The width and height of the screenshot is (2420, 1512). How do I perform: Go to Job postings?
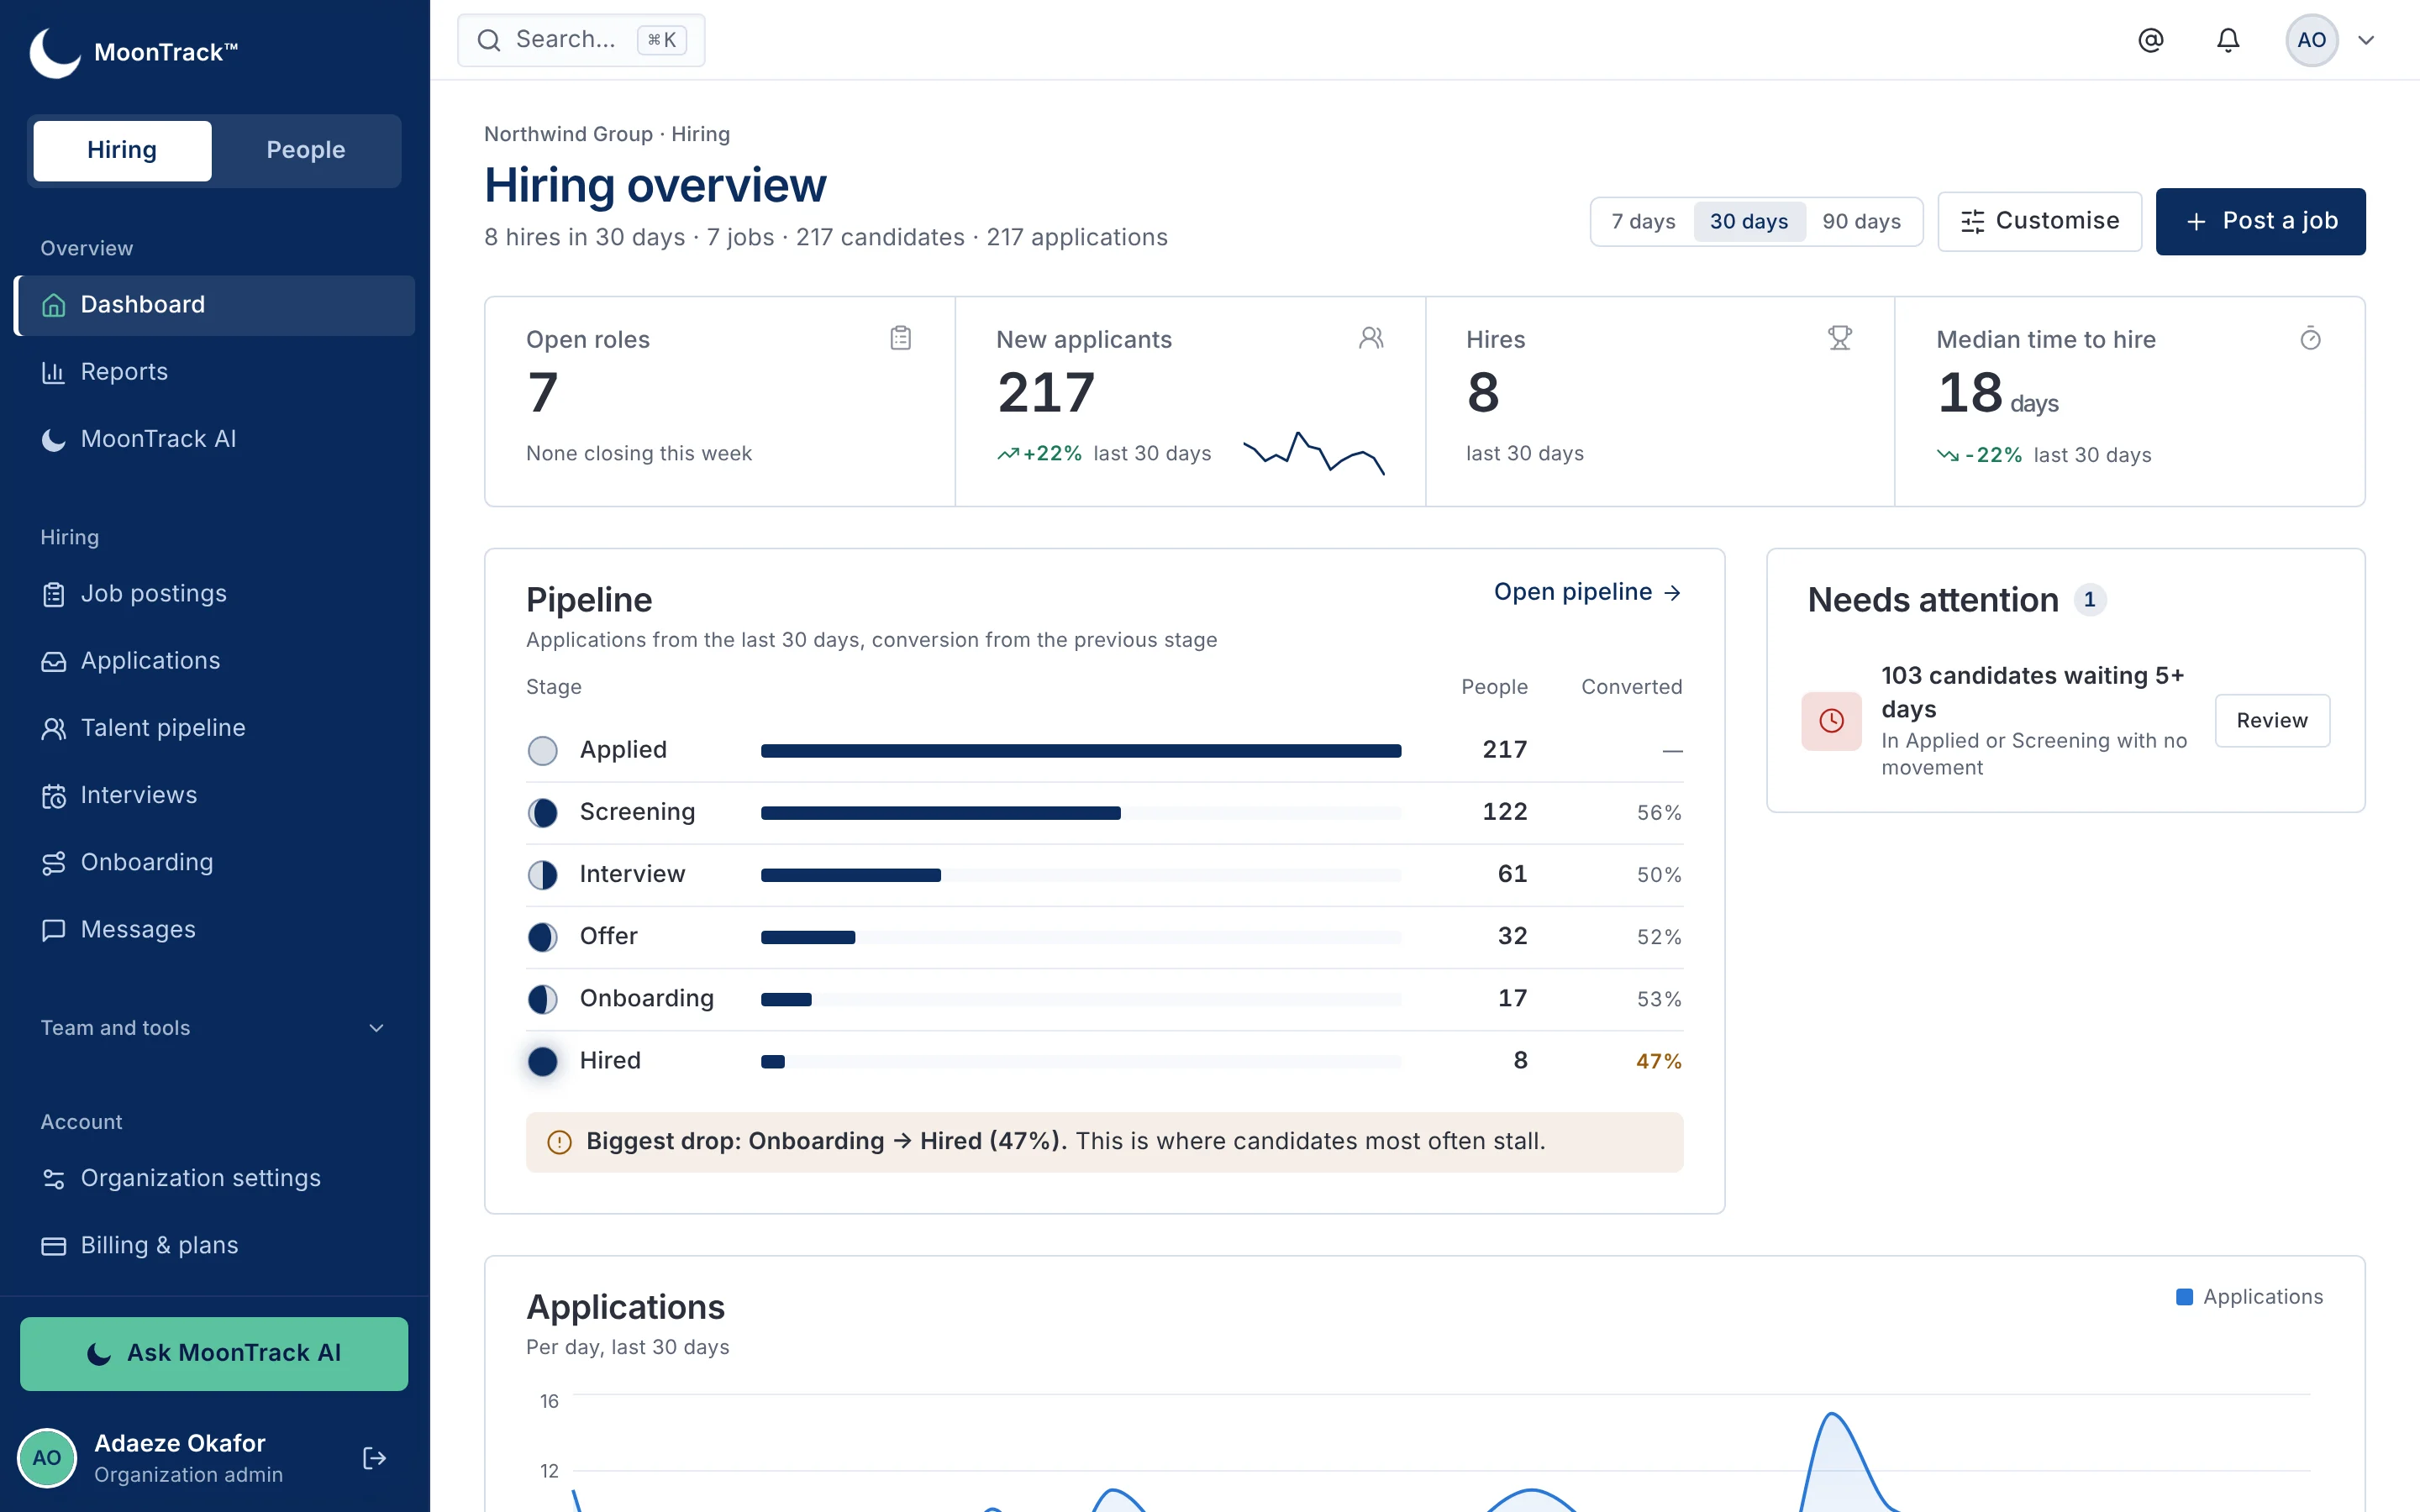pyautogui.click(x=215, y=594)
